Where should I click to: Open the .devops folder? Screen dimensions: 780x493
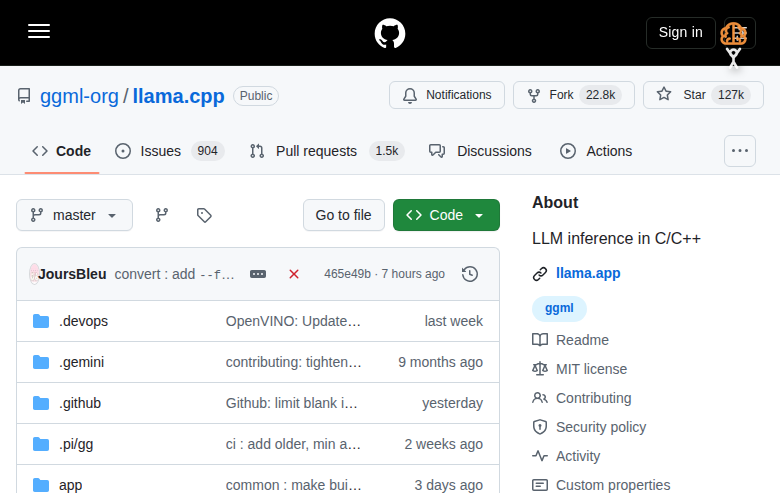[x=84, y=321]
